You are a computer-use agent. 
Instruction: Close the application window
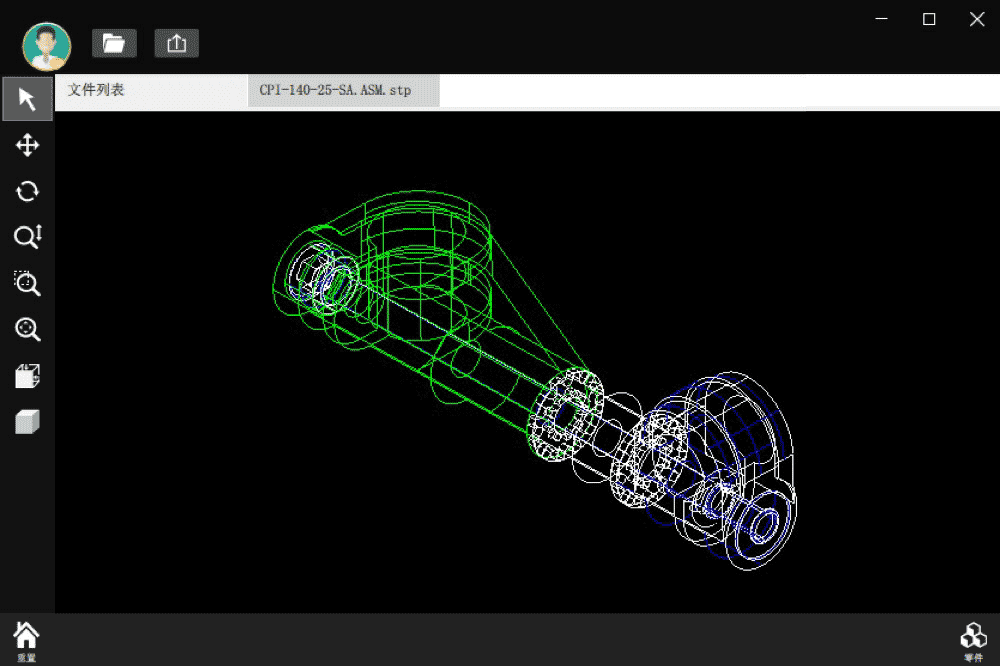point(977,19)
